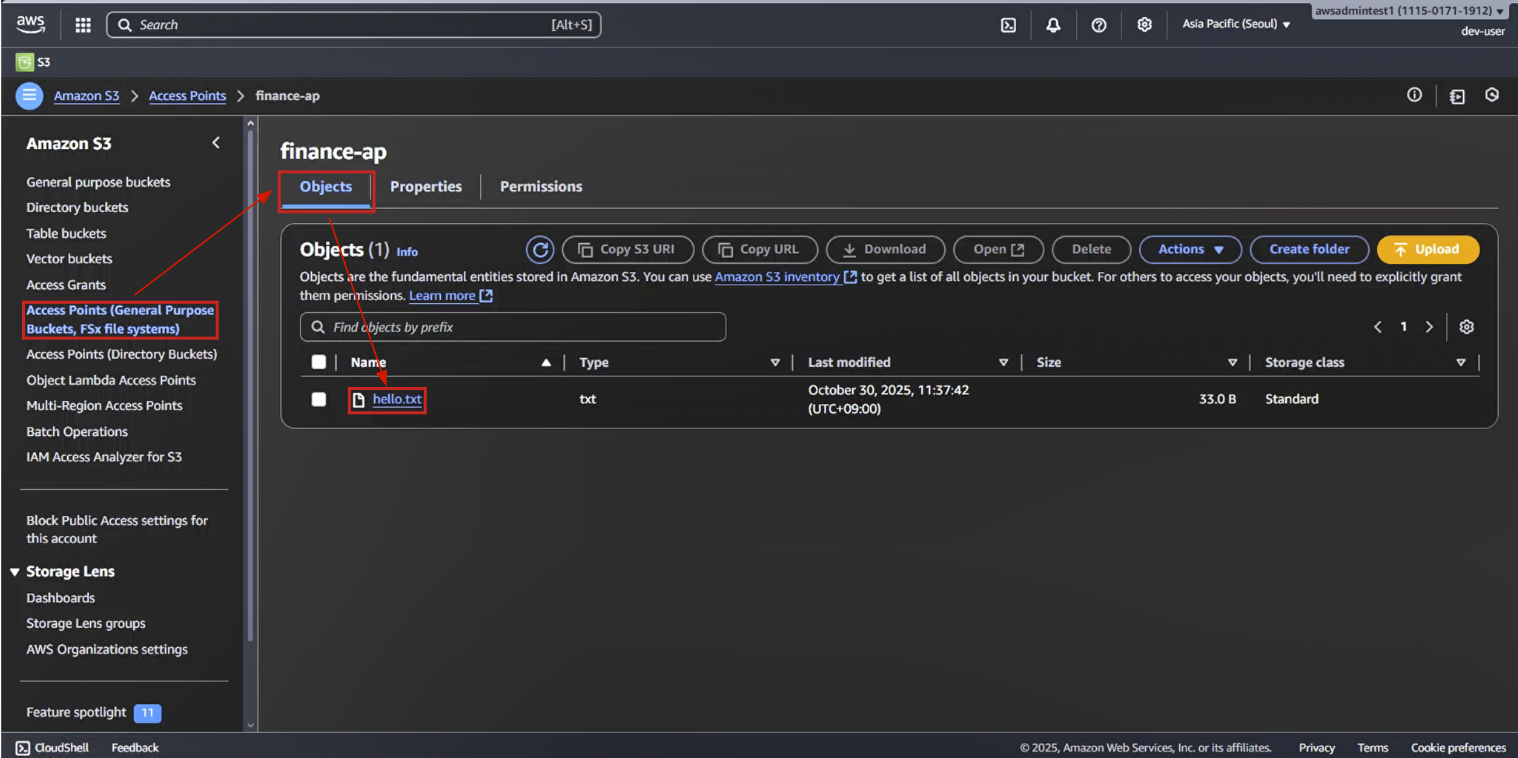Open Vector buckets in the sidebar

[69, 258]
